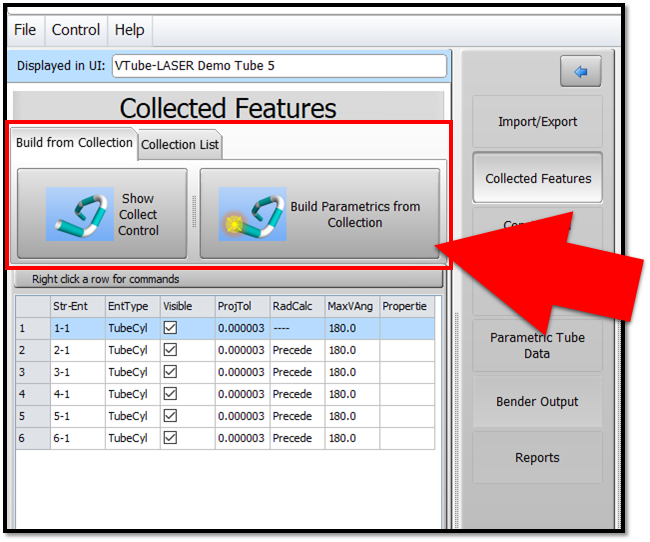
Task: Click the Build Parametrics from Collection icon
Action: click(252, 214)
